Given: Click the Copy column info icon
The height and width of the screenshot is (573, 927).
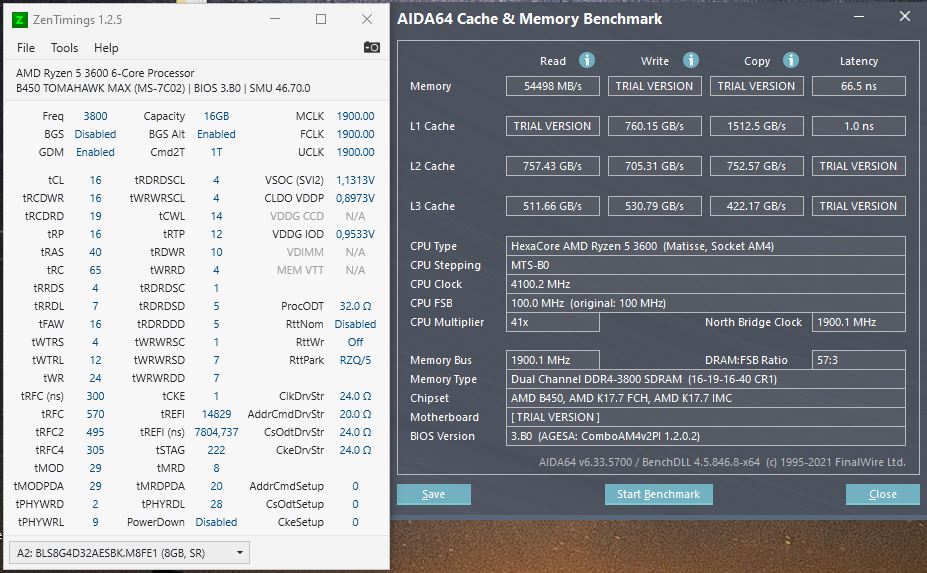Looking at the screenshot, I should point(791,60).
